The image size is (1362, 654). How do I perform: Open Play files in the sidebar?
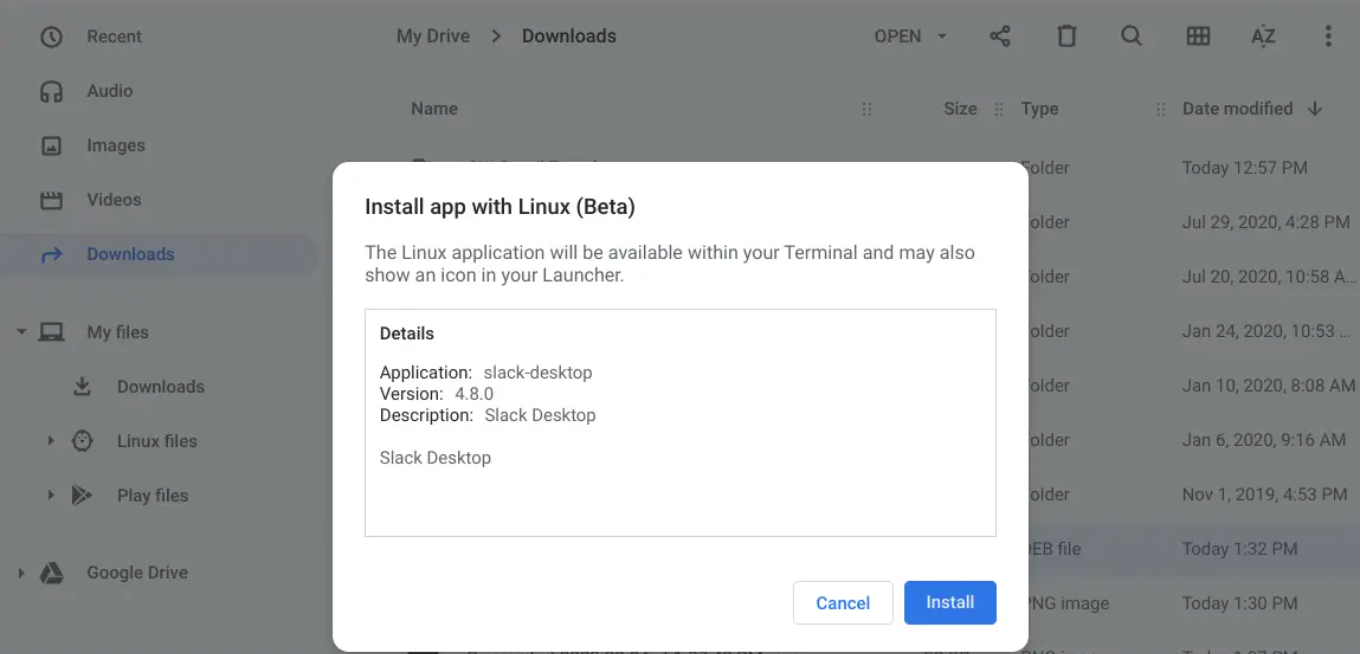click(152, 495)
